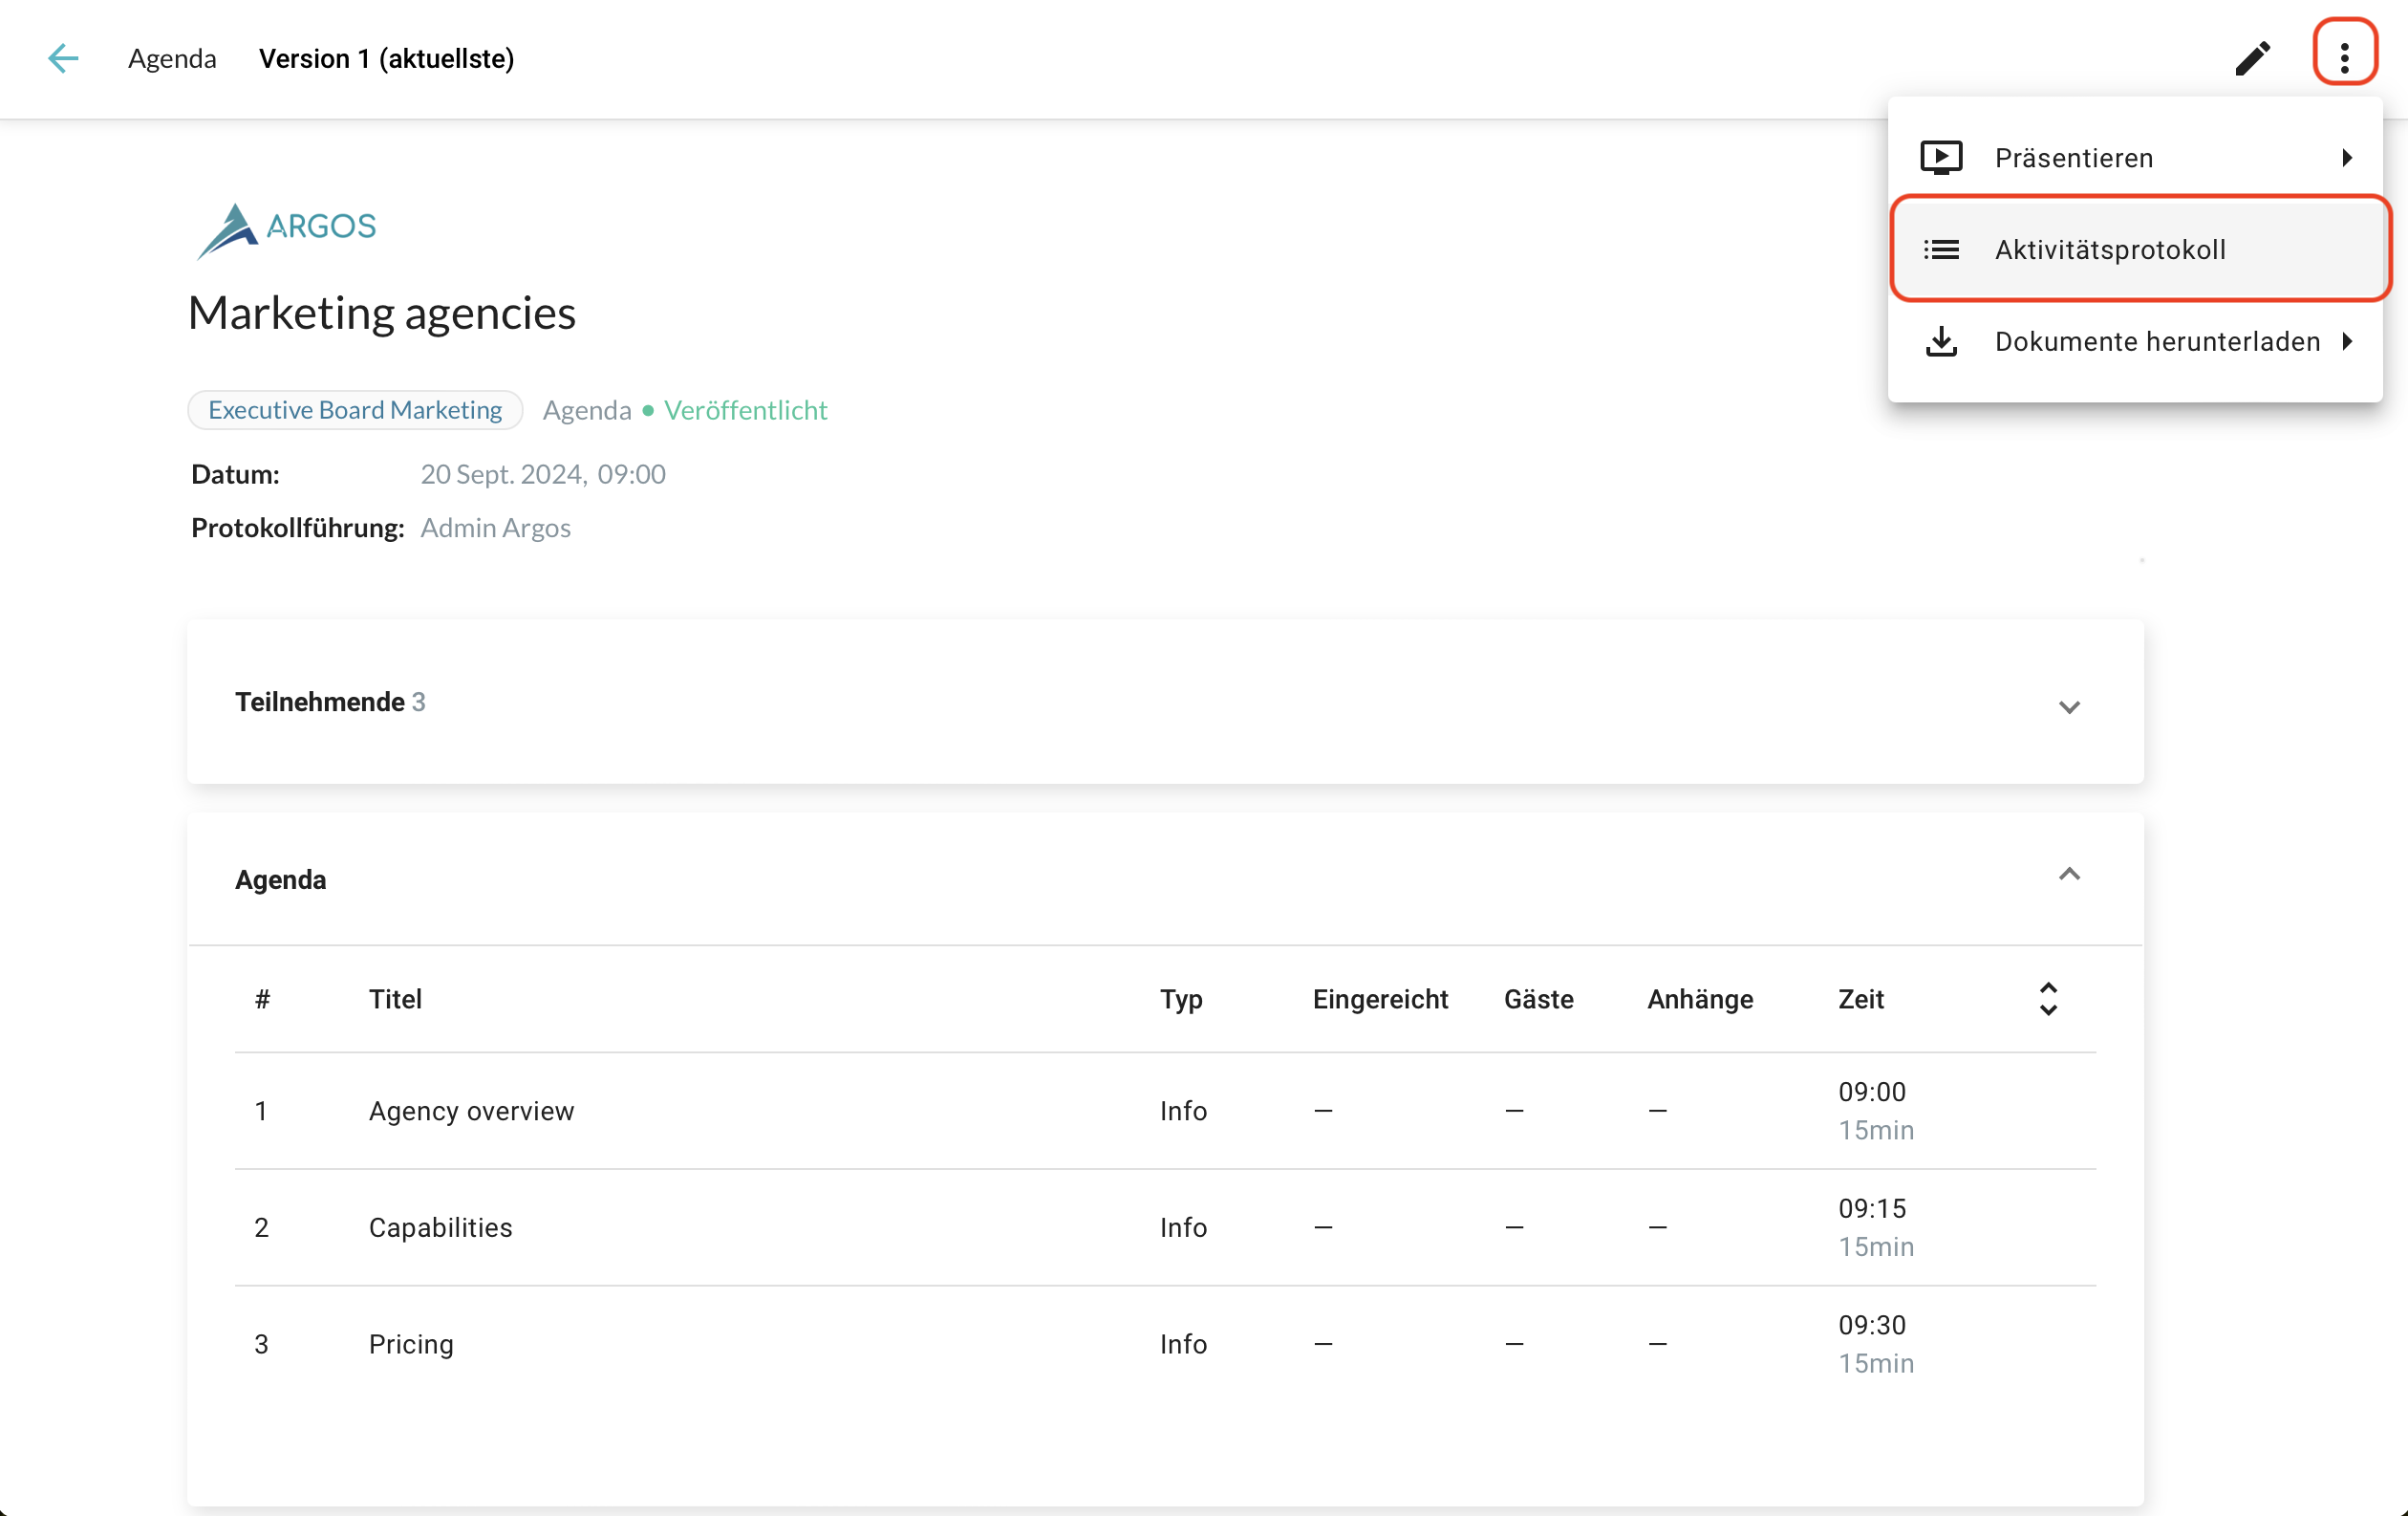
Task: Click the download icon beside Dokumente herunterladen
Action: [x=1940, y=341]
